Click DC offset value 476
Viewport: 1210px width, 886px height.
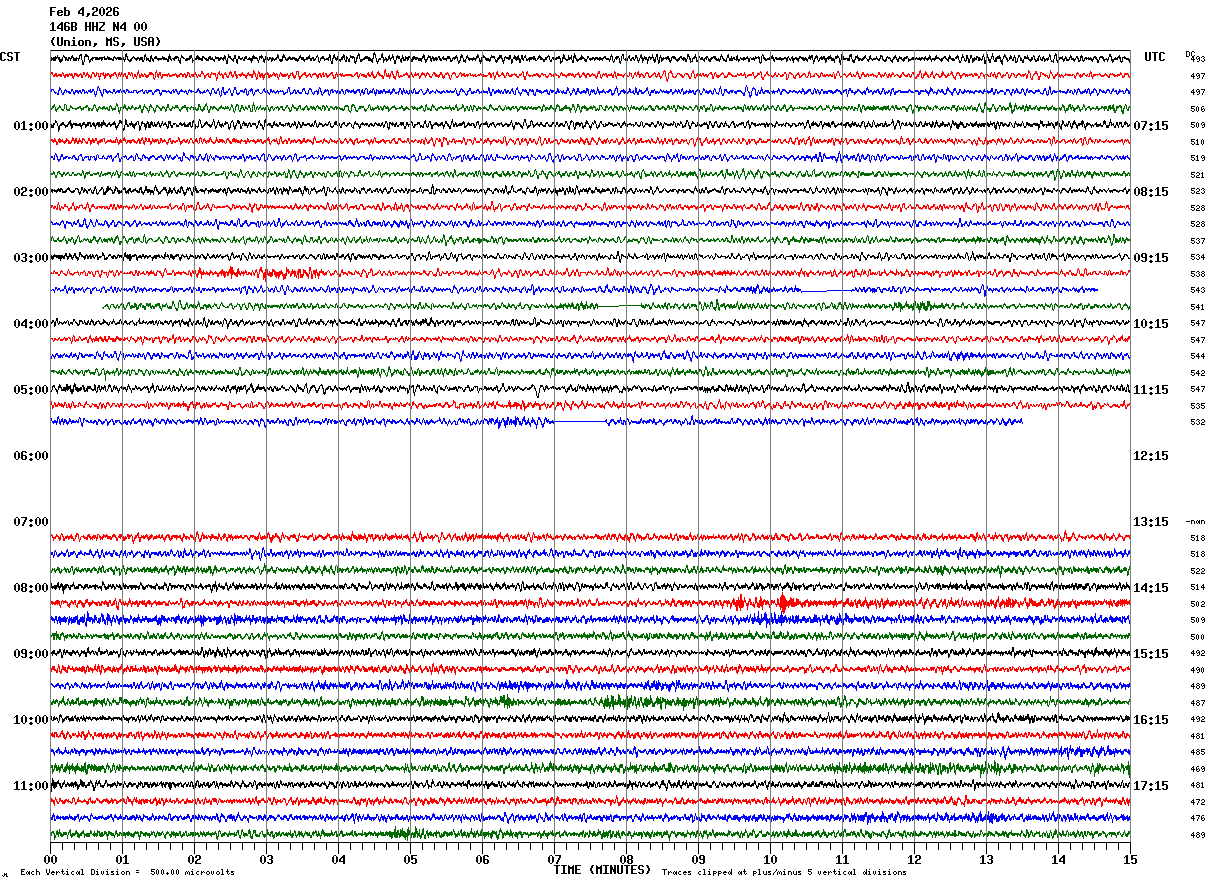tap(1197, 818)
